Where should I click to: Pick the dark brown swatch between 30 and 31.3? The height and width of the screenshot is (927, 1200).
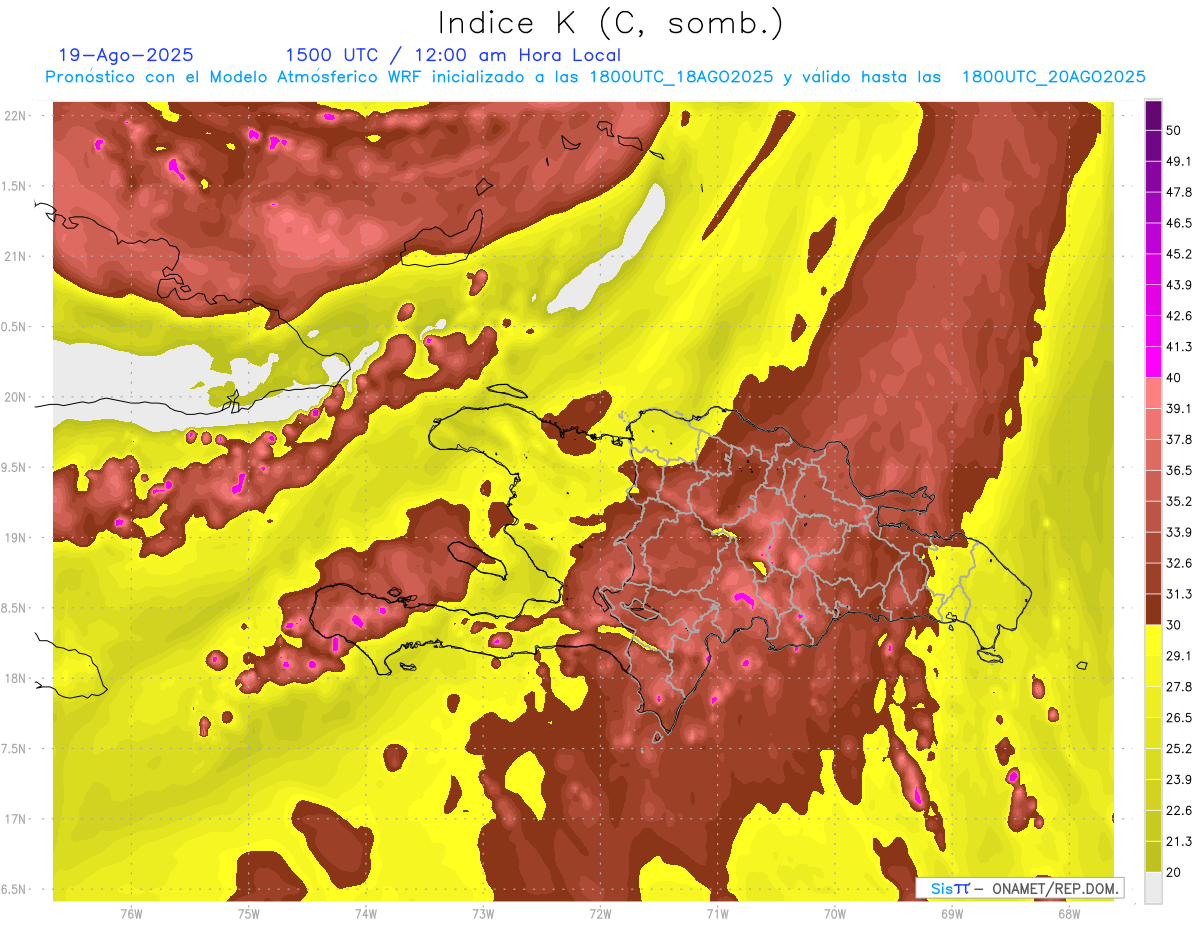click(1153, 609)
